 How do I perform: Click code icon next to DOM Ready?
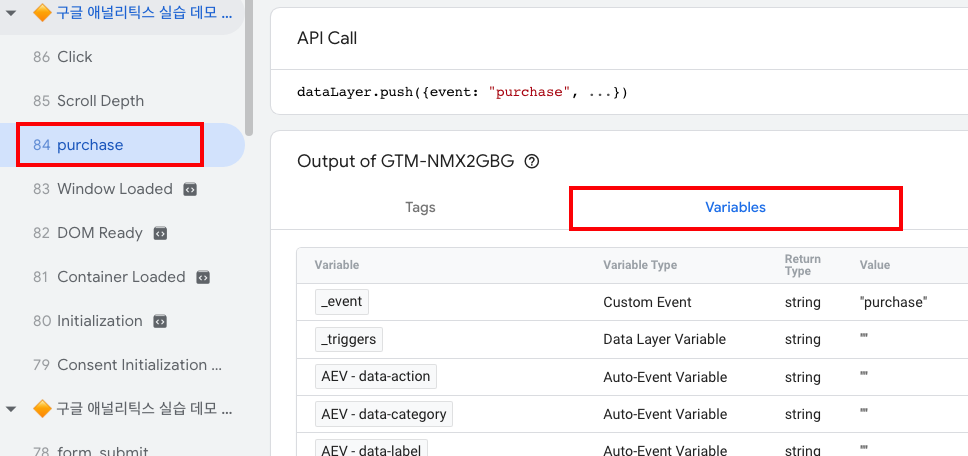[x=160, y=233]
